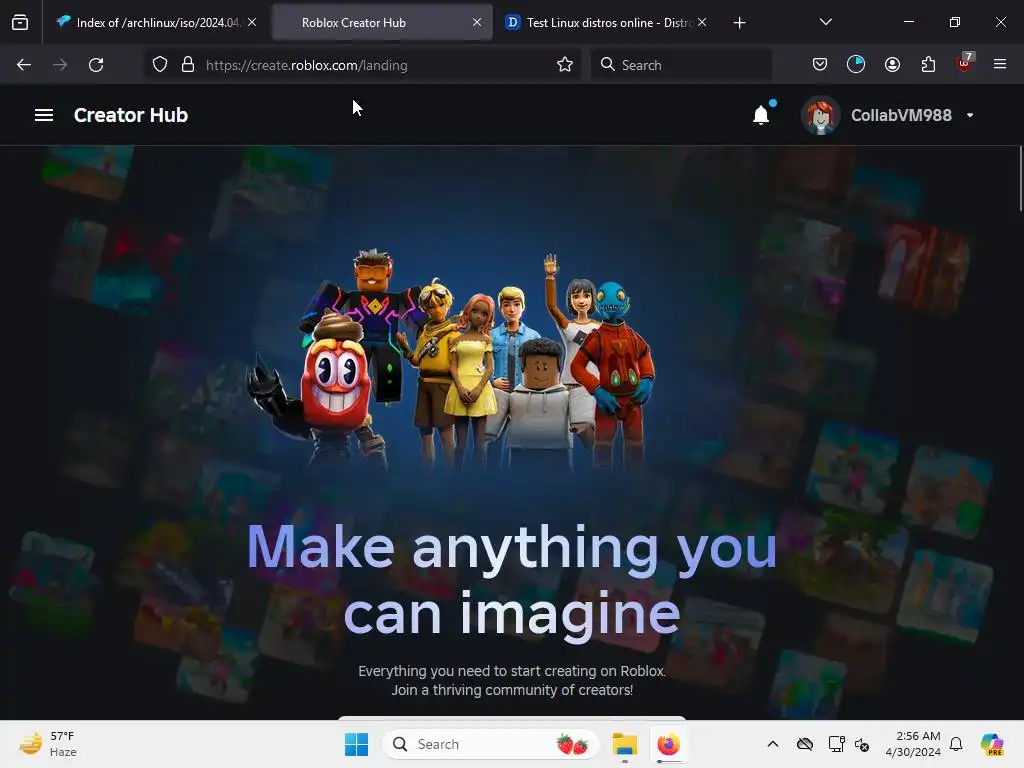The height and width of the screenshot is (768, 1024).
Task: Go forward to the next page
Action: 60,65
